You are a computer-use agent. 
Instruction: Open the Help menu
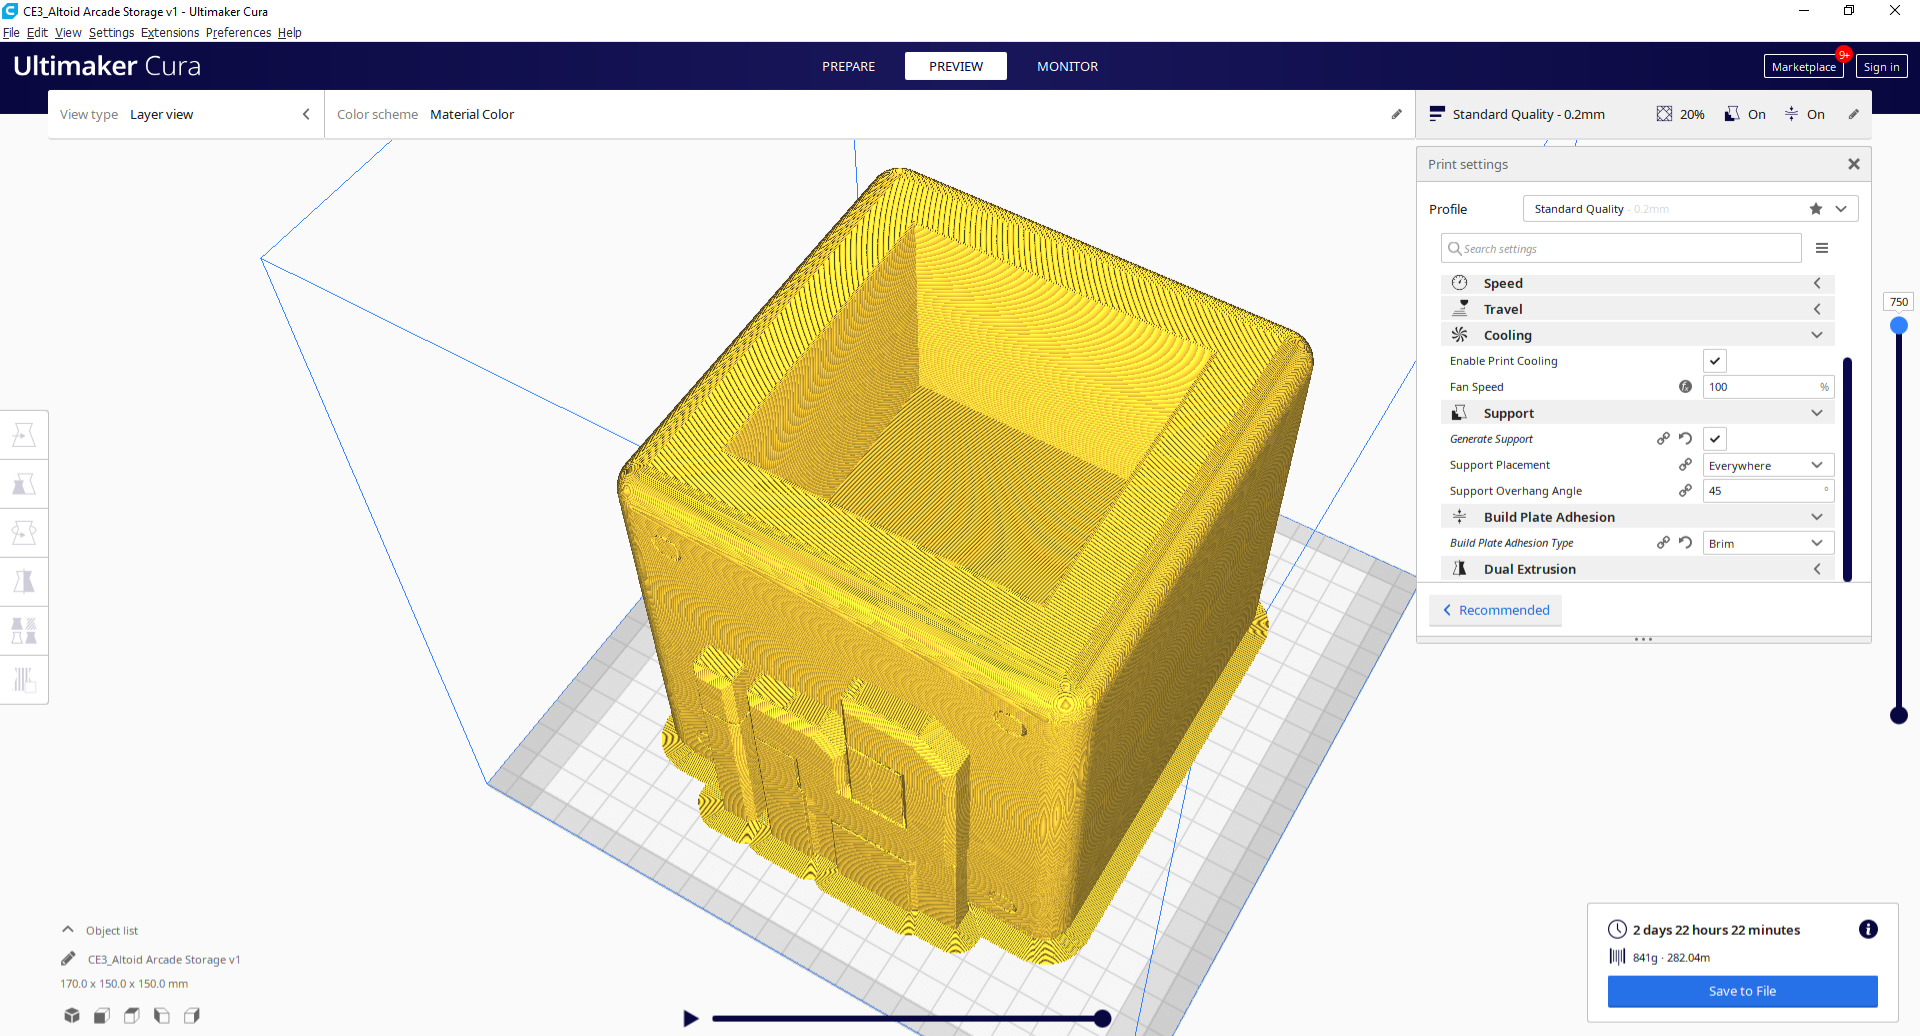[x=290, y=32]
